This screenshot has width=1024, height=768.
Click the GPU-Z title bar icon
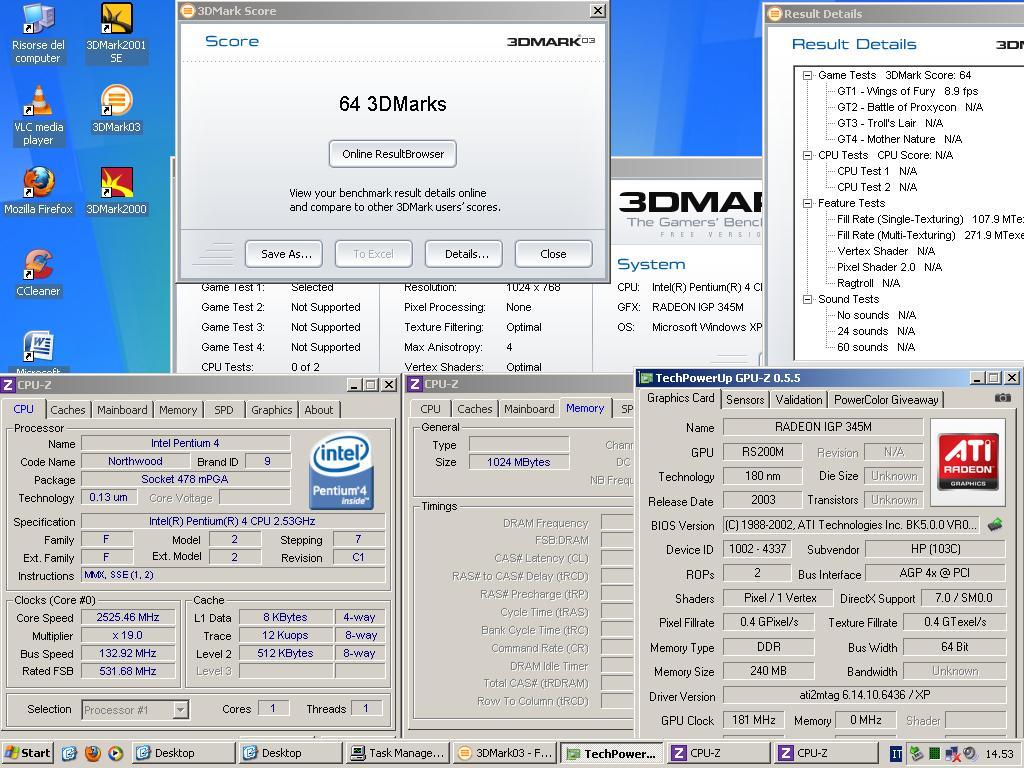coord(646,378)
